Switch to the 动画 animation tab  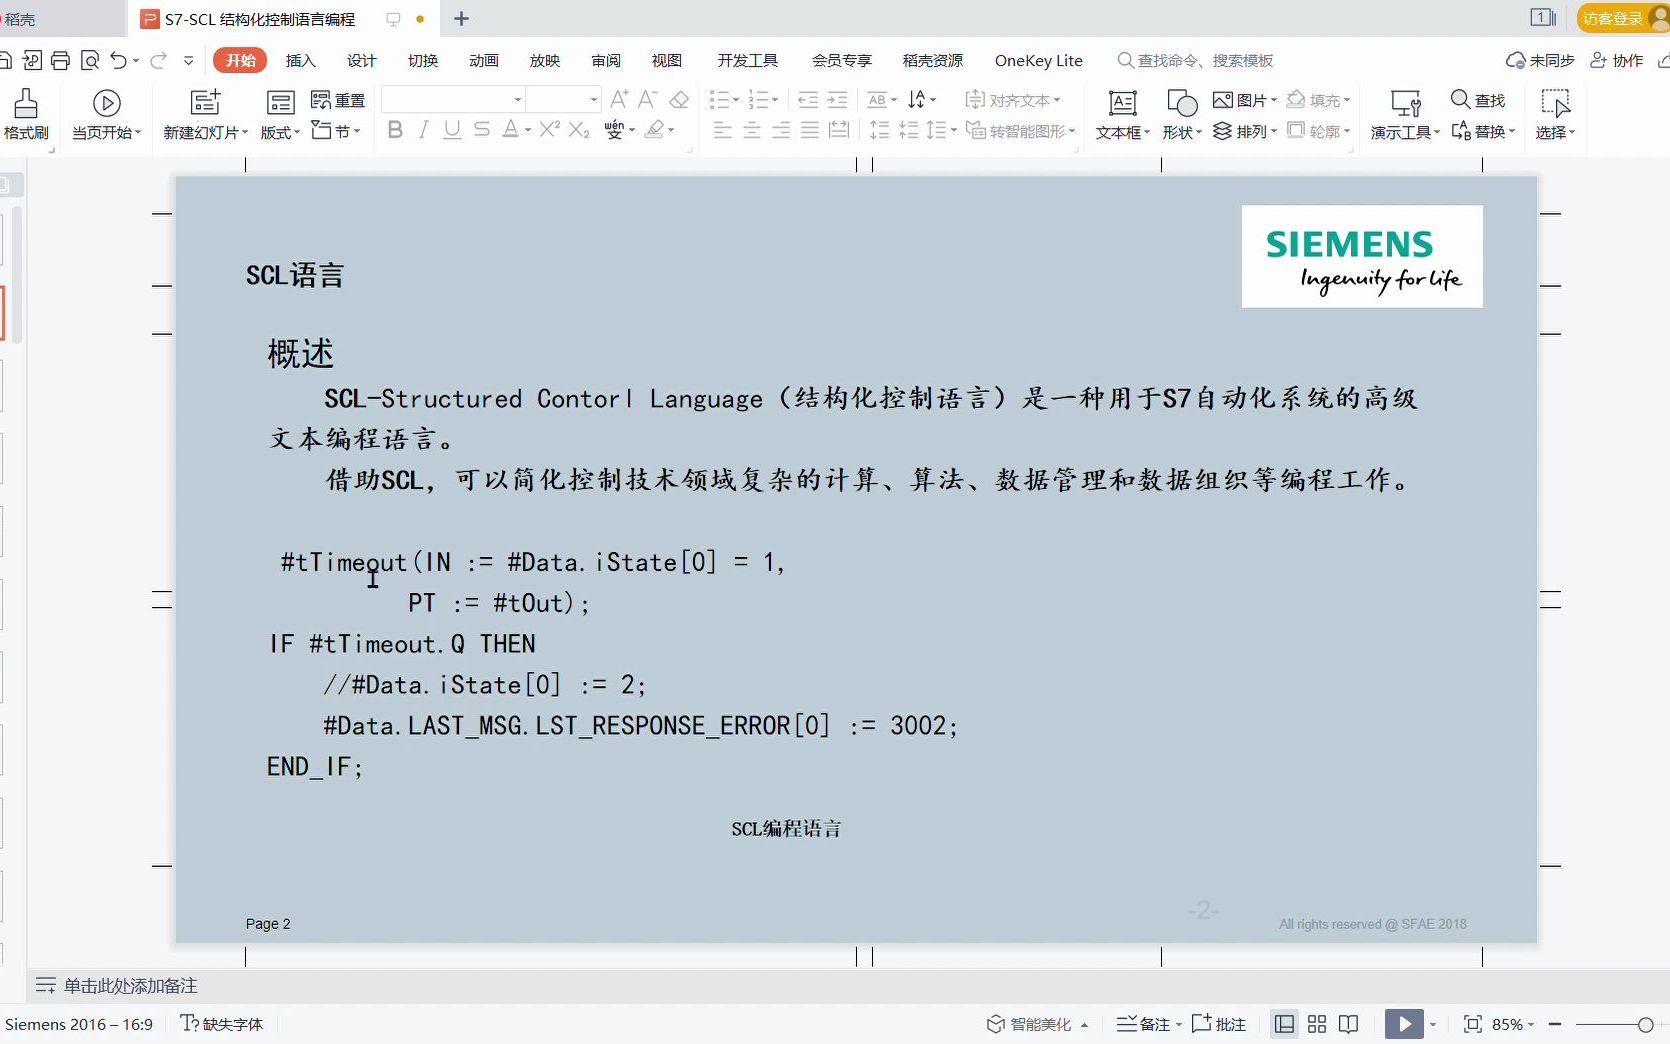click(483, 60)
